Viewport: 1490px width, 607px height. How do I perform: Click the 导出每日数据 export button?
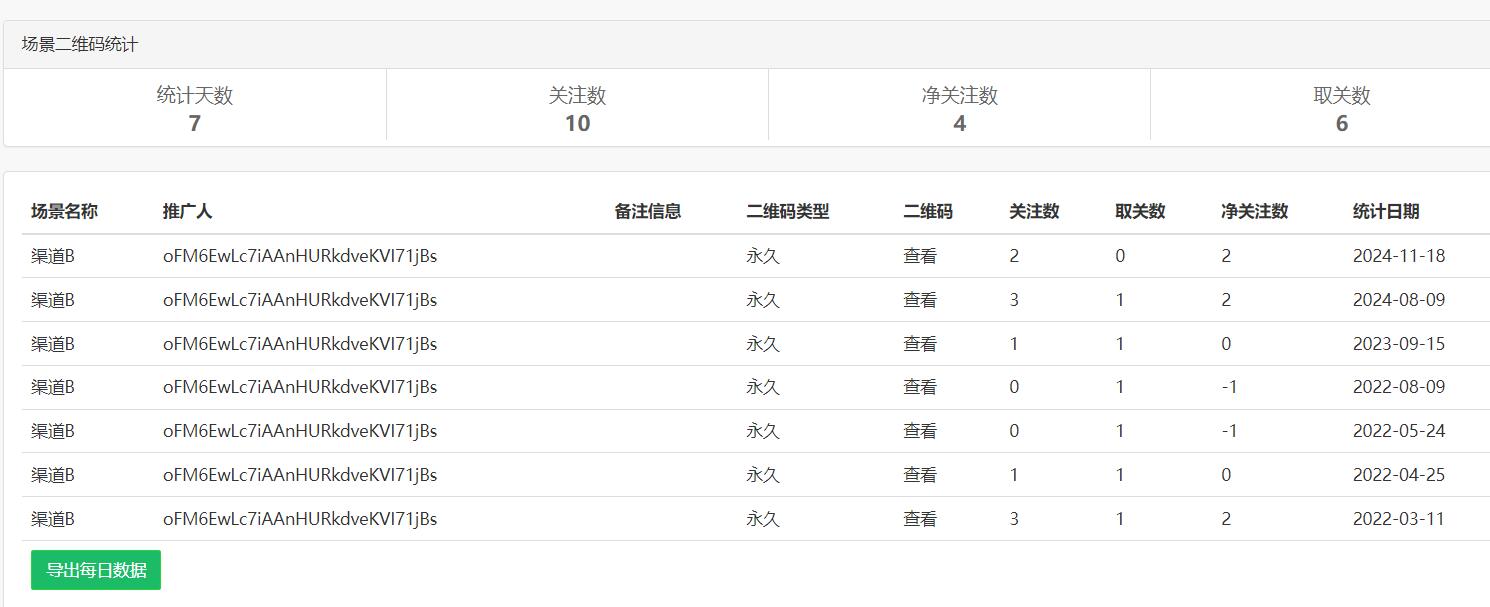coord(96,570)
